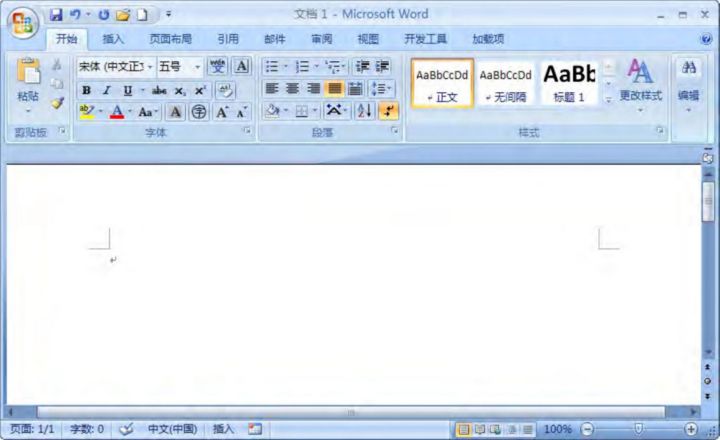Toggle superscript x² formatting

pos(200,90)
